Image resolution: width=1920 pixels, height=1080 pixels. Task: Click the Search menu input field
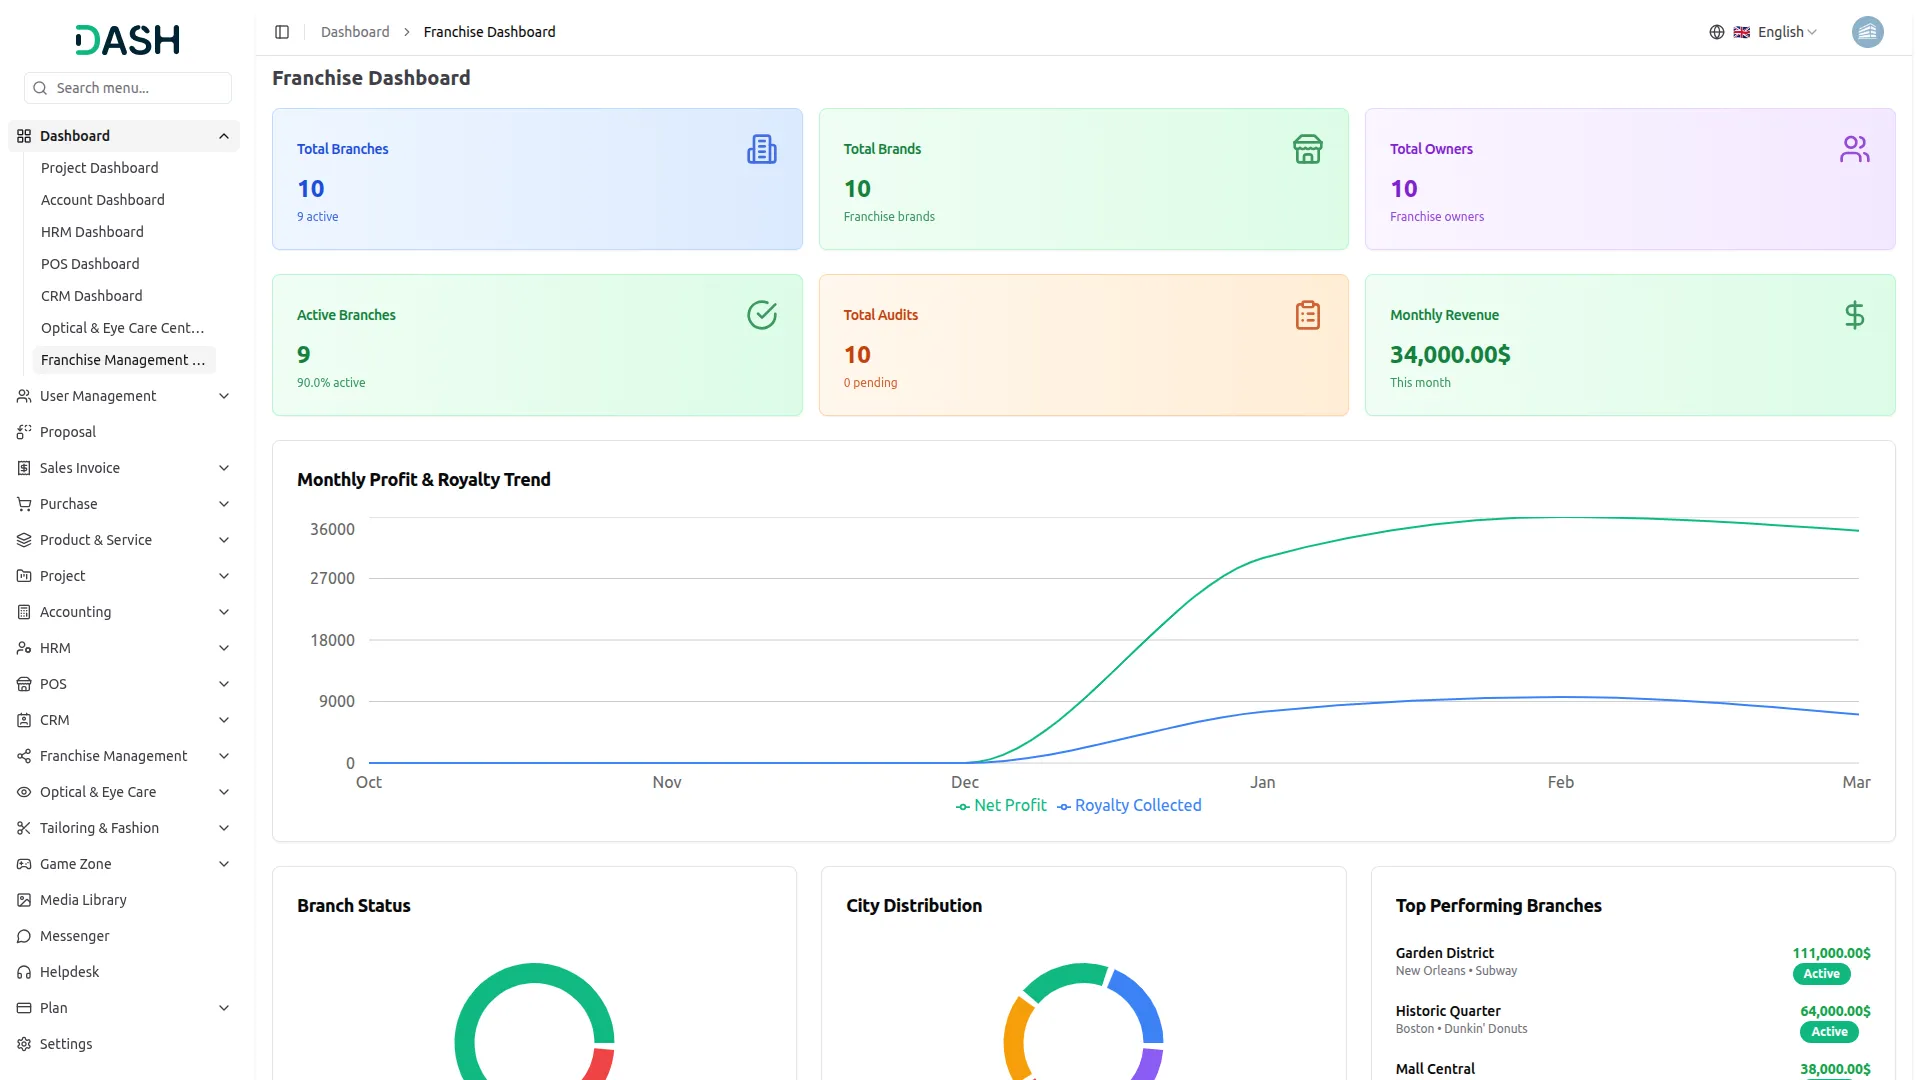point(138,88)
